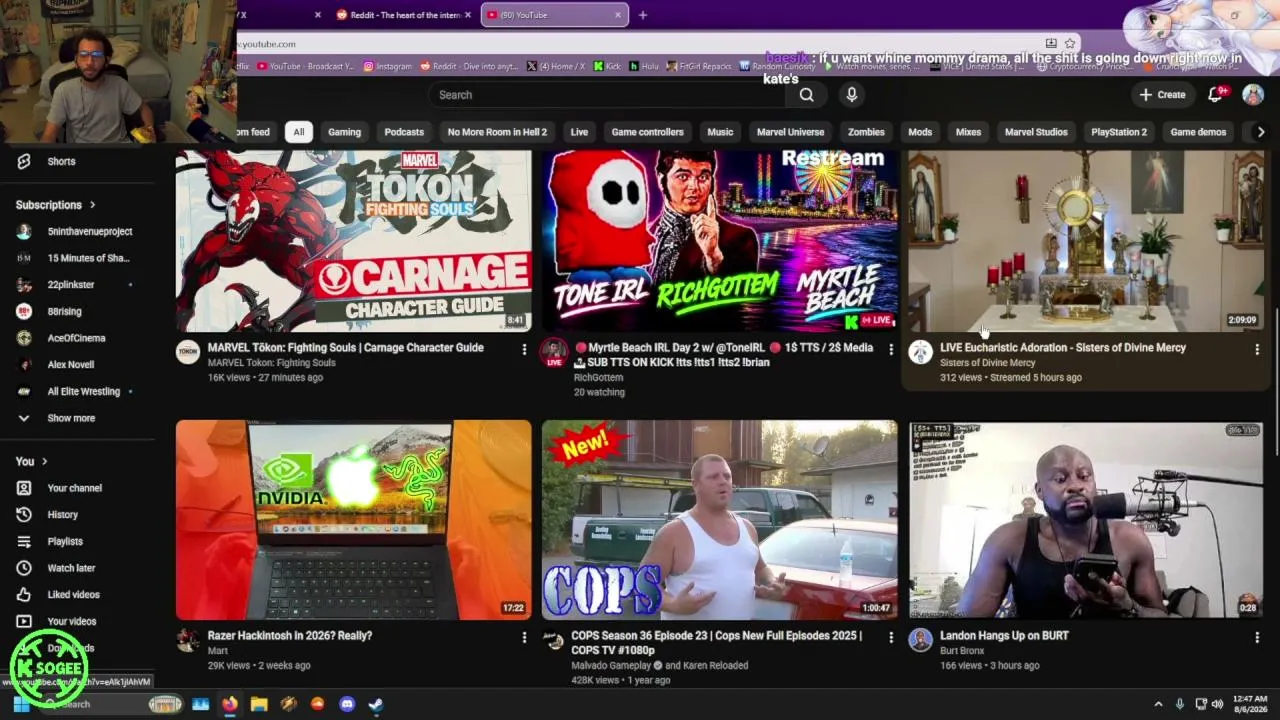
Task: Open the Kick bookmark
Action: click(x=607, y=67)
